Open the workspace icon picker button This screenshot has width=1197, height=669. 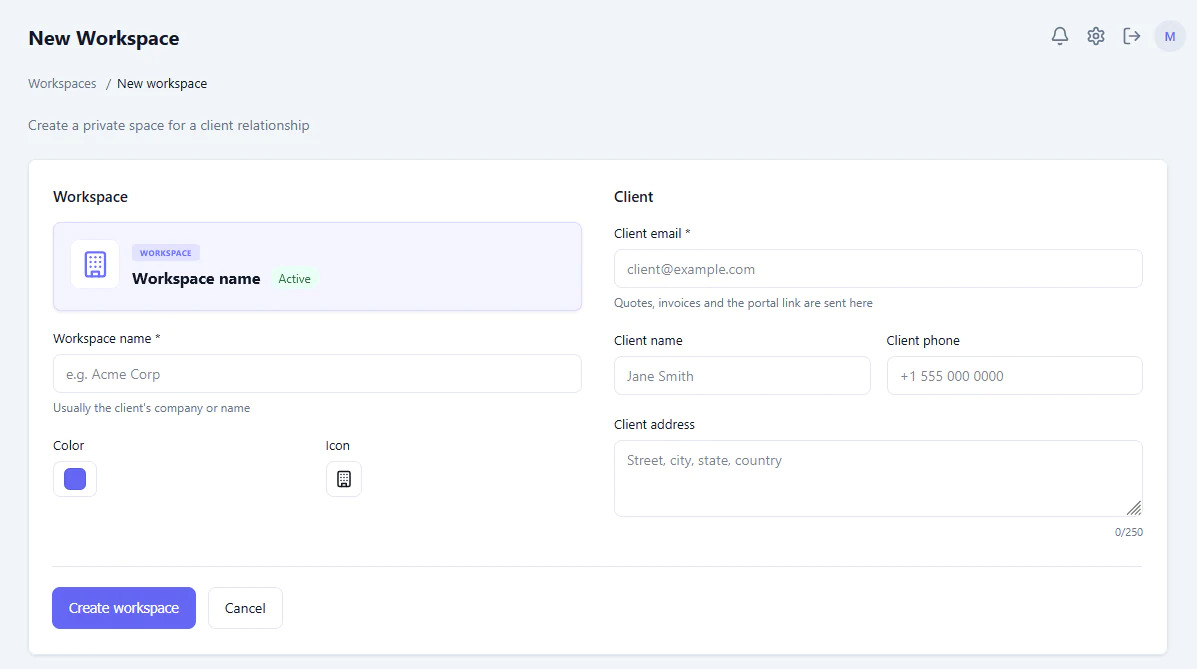[344, 479]
